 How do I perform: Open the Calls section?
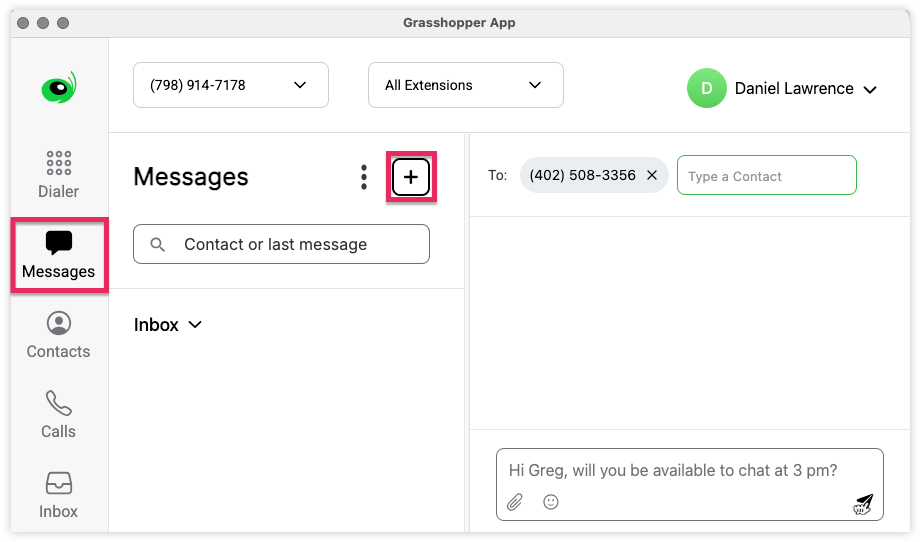59,415
